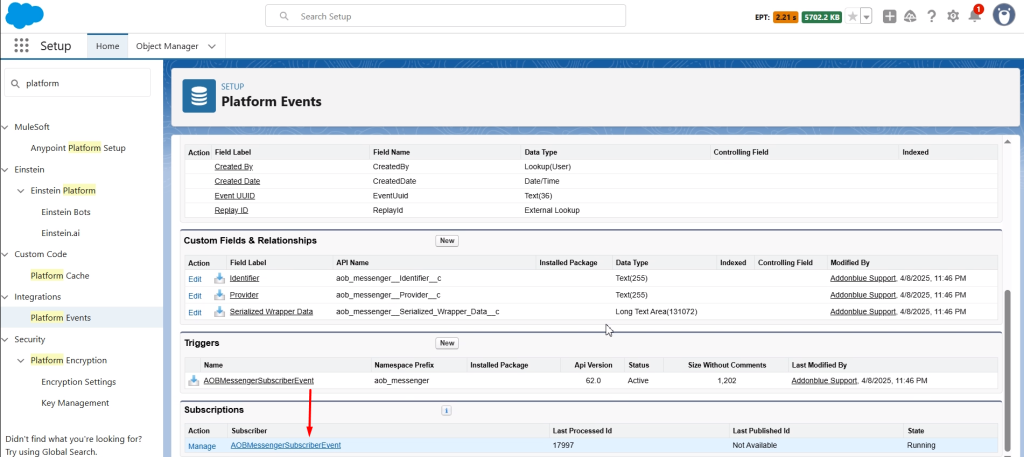1024x457 pixels.
Task: Click the magnifier icon in Quick Find box
Action: click(x=16, y=84)
